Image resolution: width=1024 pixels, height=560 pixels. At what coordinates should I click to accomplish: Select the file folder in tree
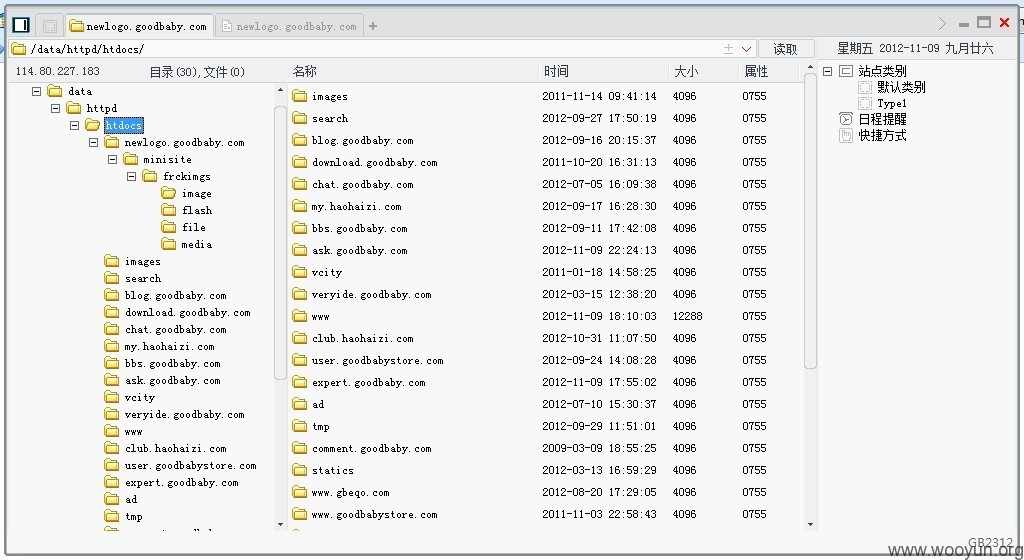194,227
